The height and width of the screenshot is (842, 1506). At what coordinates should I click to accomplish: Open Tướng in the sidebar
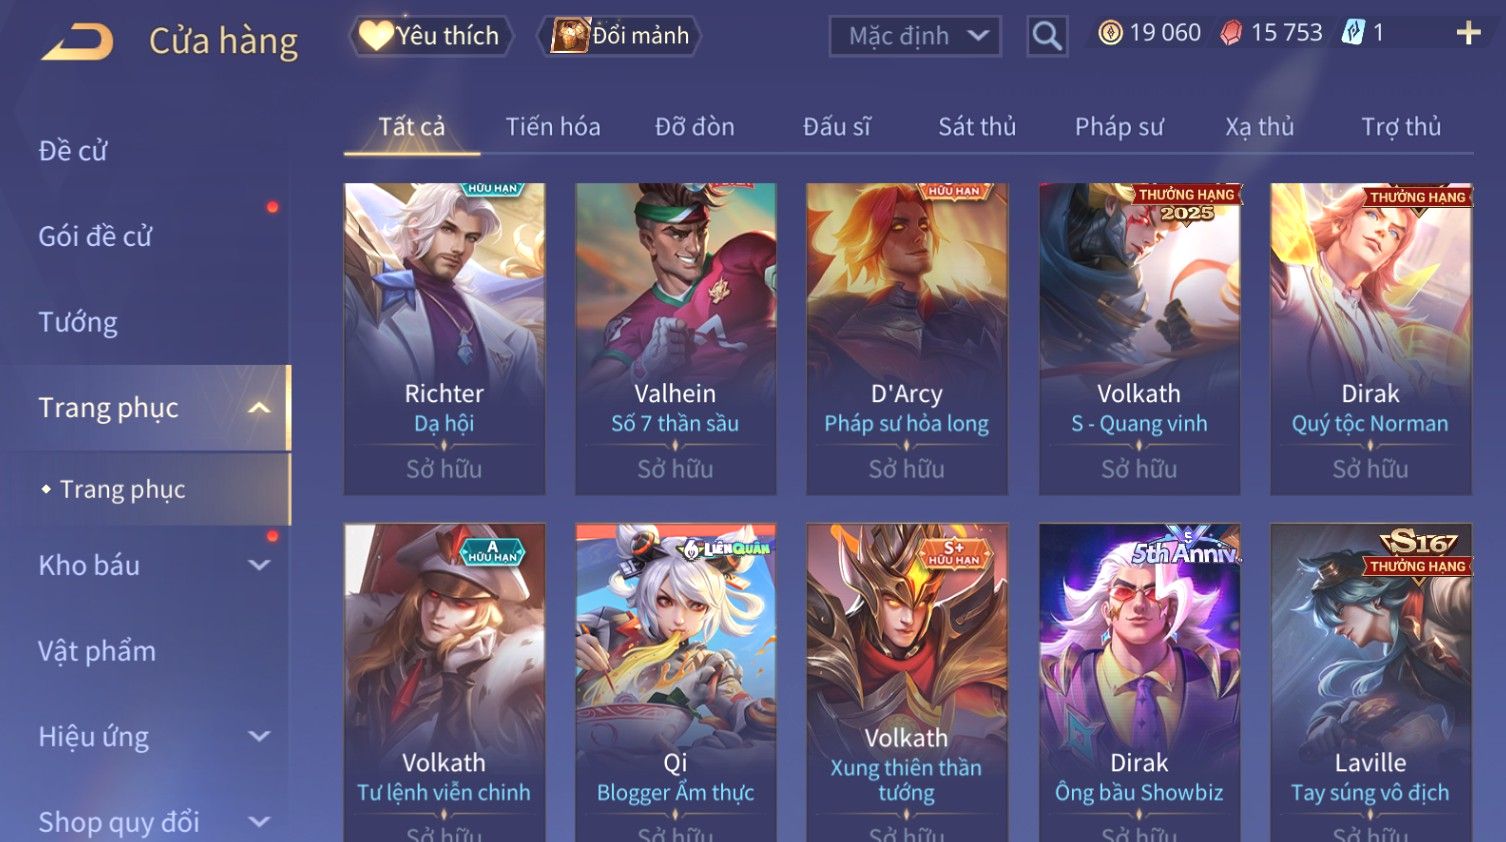coord(78,322)
